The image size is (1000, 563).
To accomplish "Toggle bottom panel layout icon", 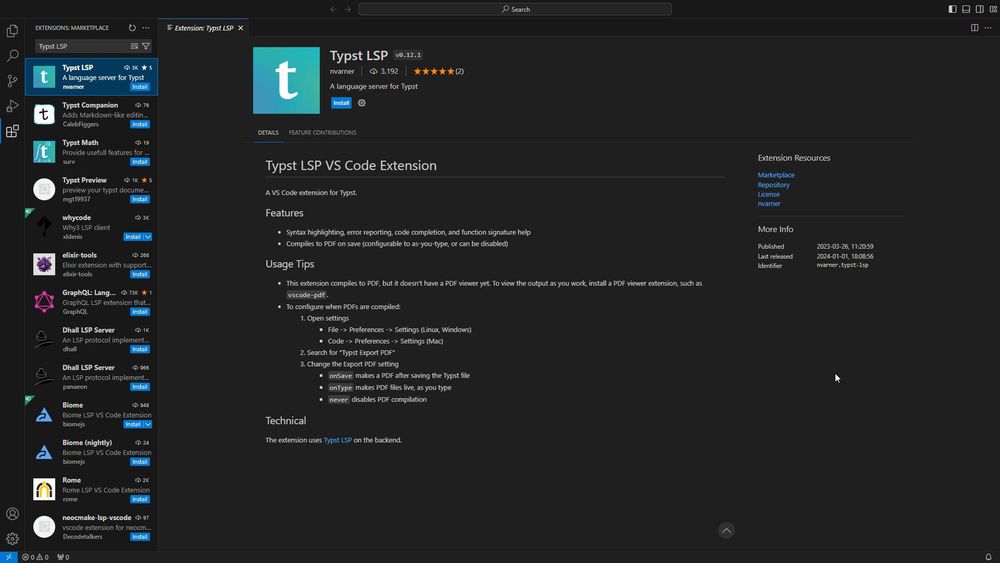I will (x=966, y=9).
